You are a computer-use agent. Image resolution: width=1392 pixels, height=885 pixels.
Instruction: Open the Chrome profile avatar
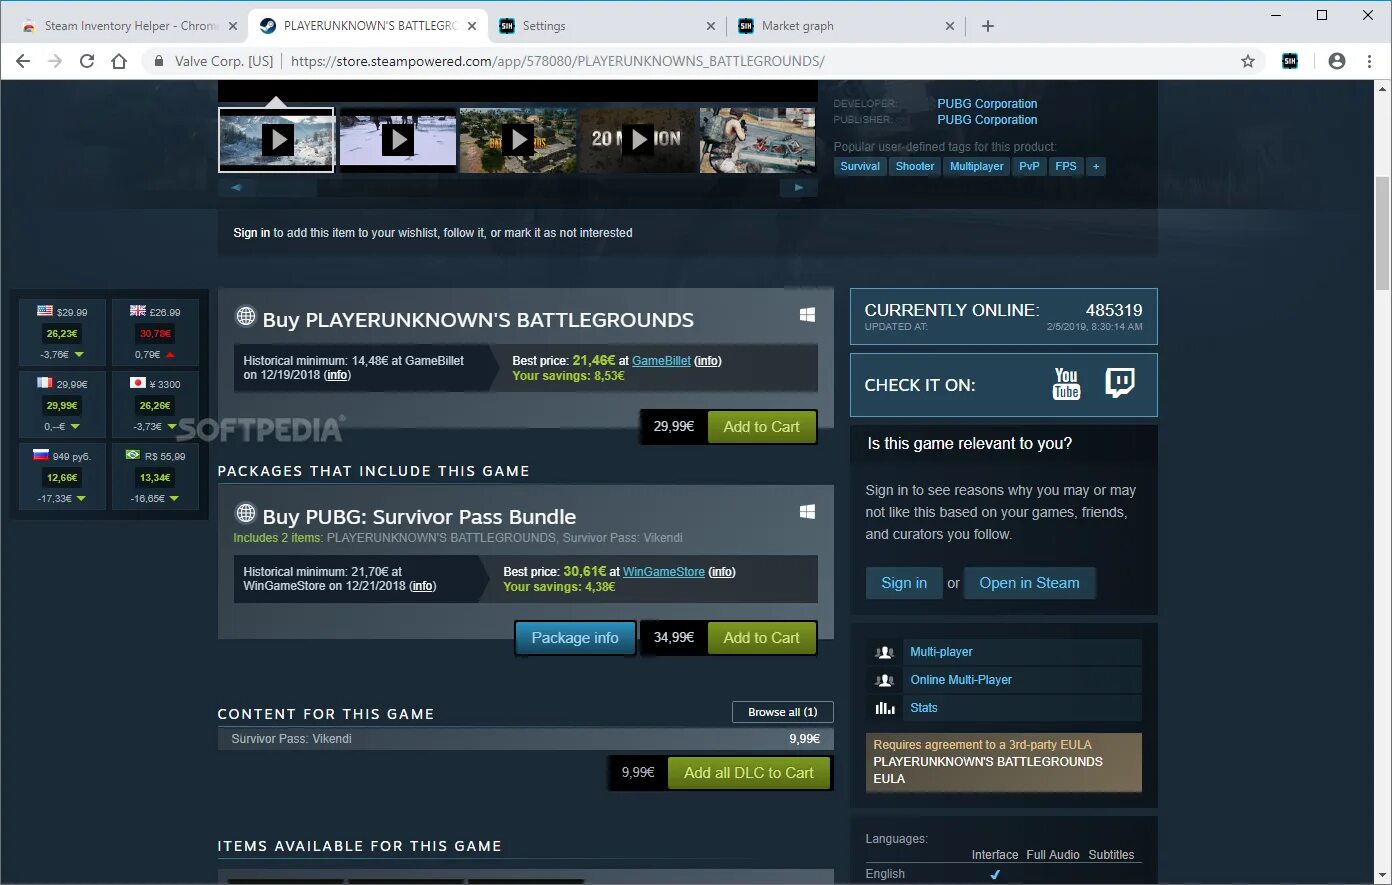[x=1337, y=61]
